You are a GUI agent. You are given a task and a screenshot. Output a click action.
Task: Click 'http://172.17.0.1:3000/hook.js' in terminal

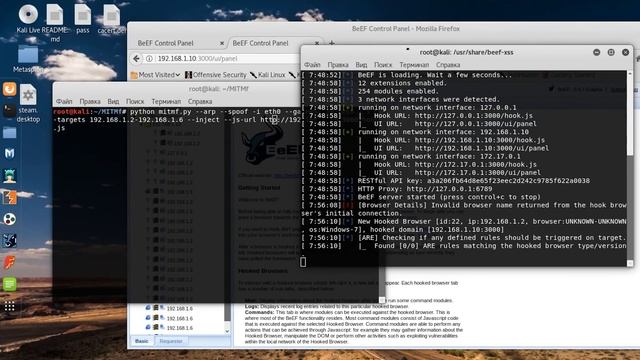click(476, 165)
